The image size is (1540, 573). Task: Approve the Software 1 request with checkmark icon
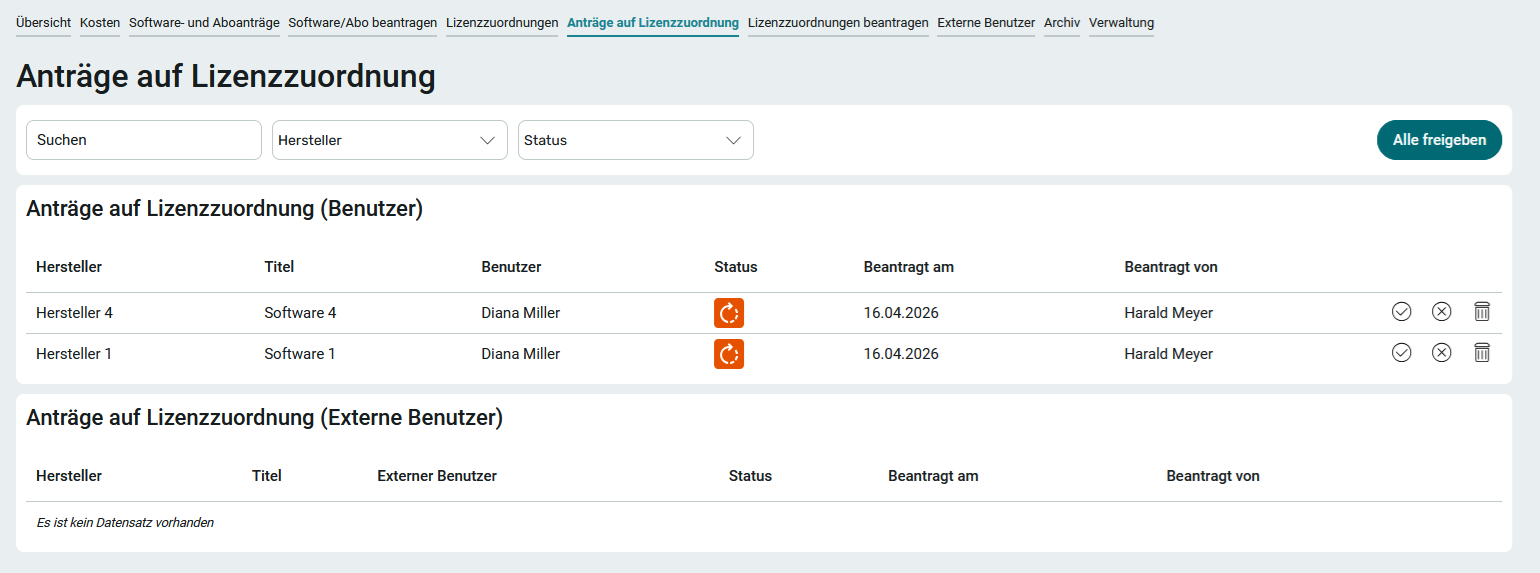pyautogui.click(x=1401, y=352)
